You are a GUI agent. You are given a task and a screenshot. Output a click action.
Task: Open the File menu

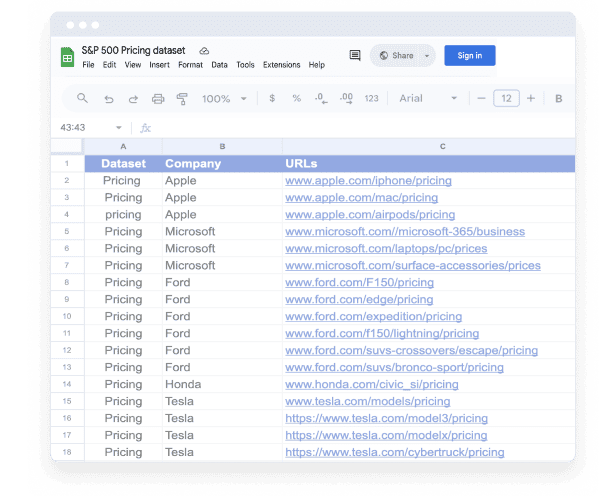(88, 65)
